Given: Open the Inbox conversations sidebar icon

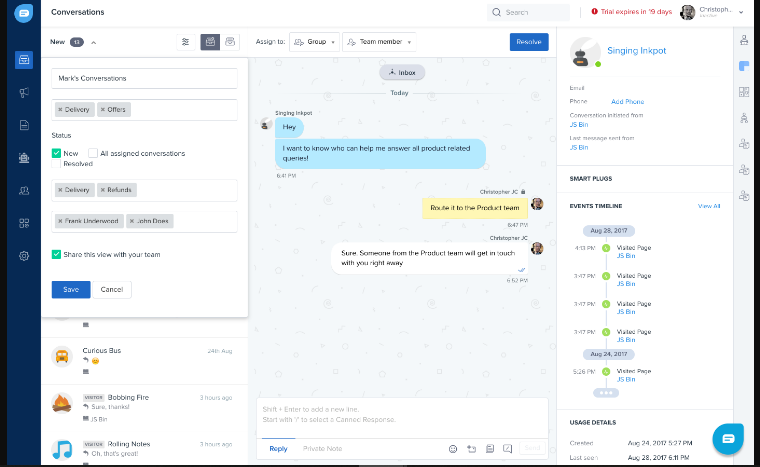Looking at the screenshot, I should point(24,60).
